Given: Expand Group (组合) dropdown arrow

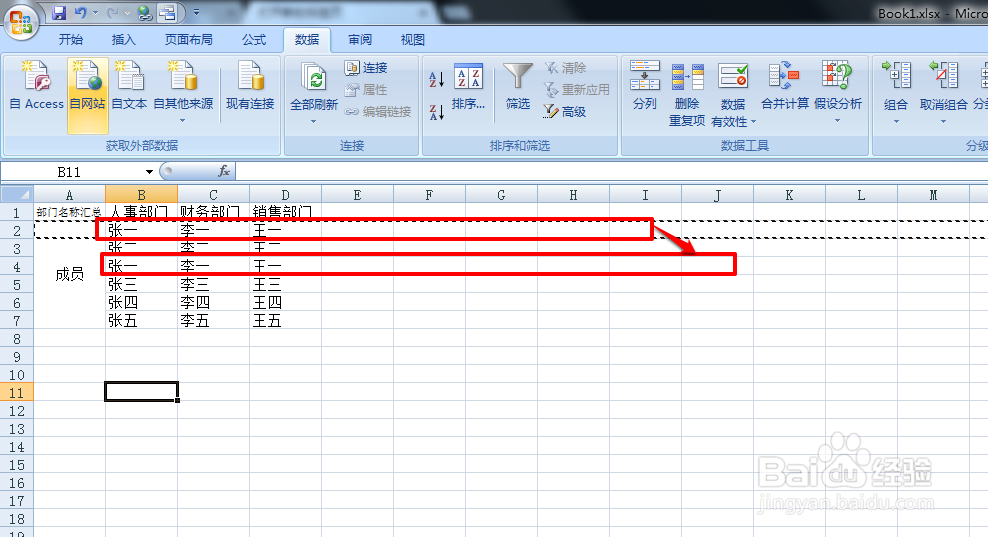Looking at the screenshot, I should (896, 121).
